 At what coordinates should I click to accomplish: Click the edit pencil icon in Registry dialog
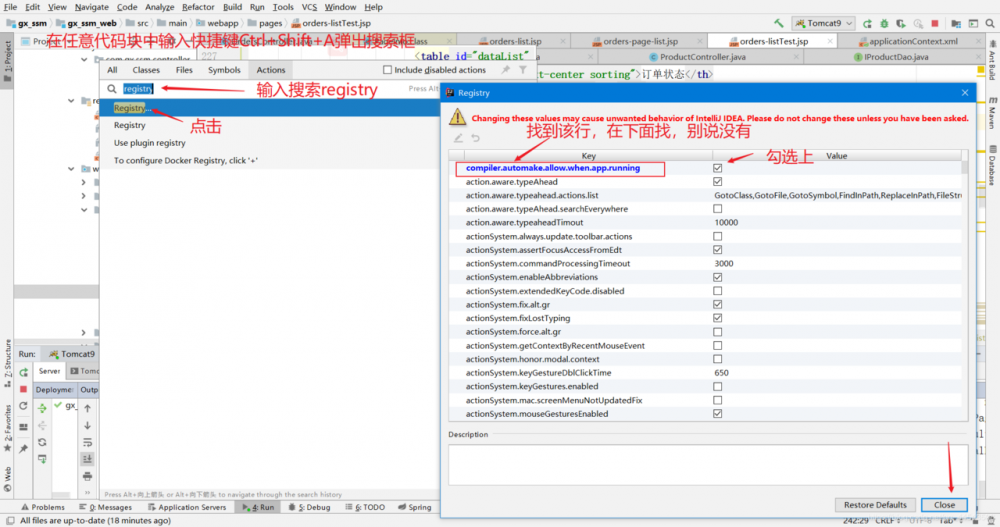tap(458, 138)
